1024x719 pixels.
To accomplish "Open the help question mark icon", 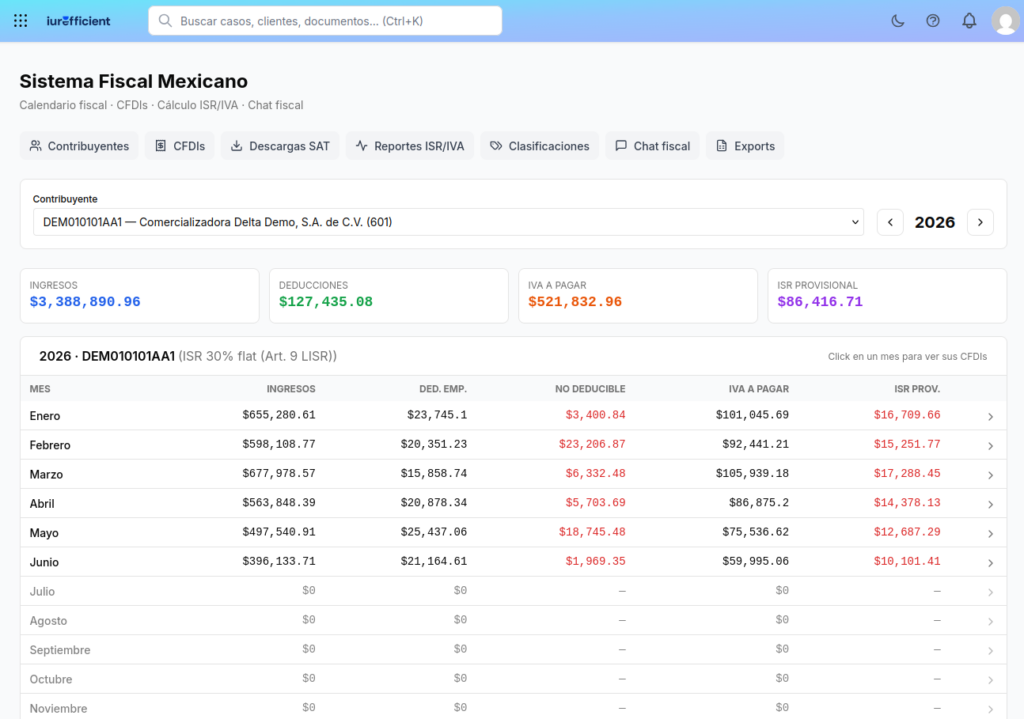I will point(933,21).
